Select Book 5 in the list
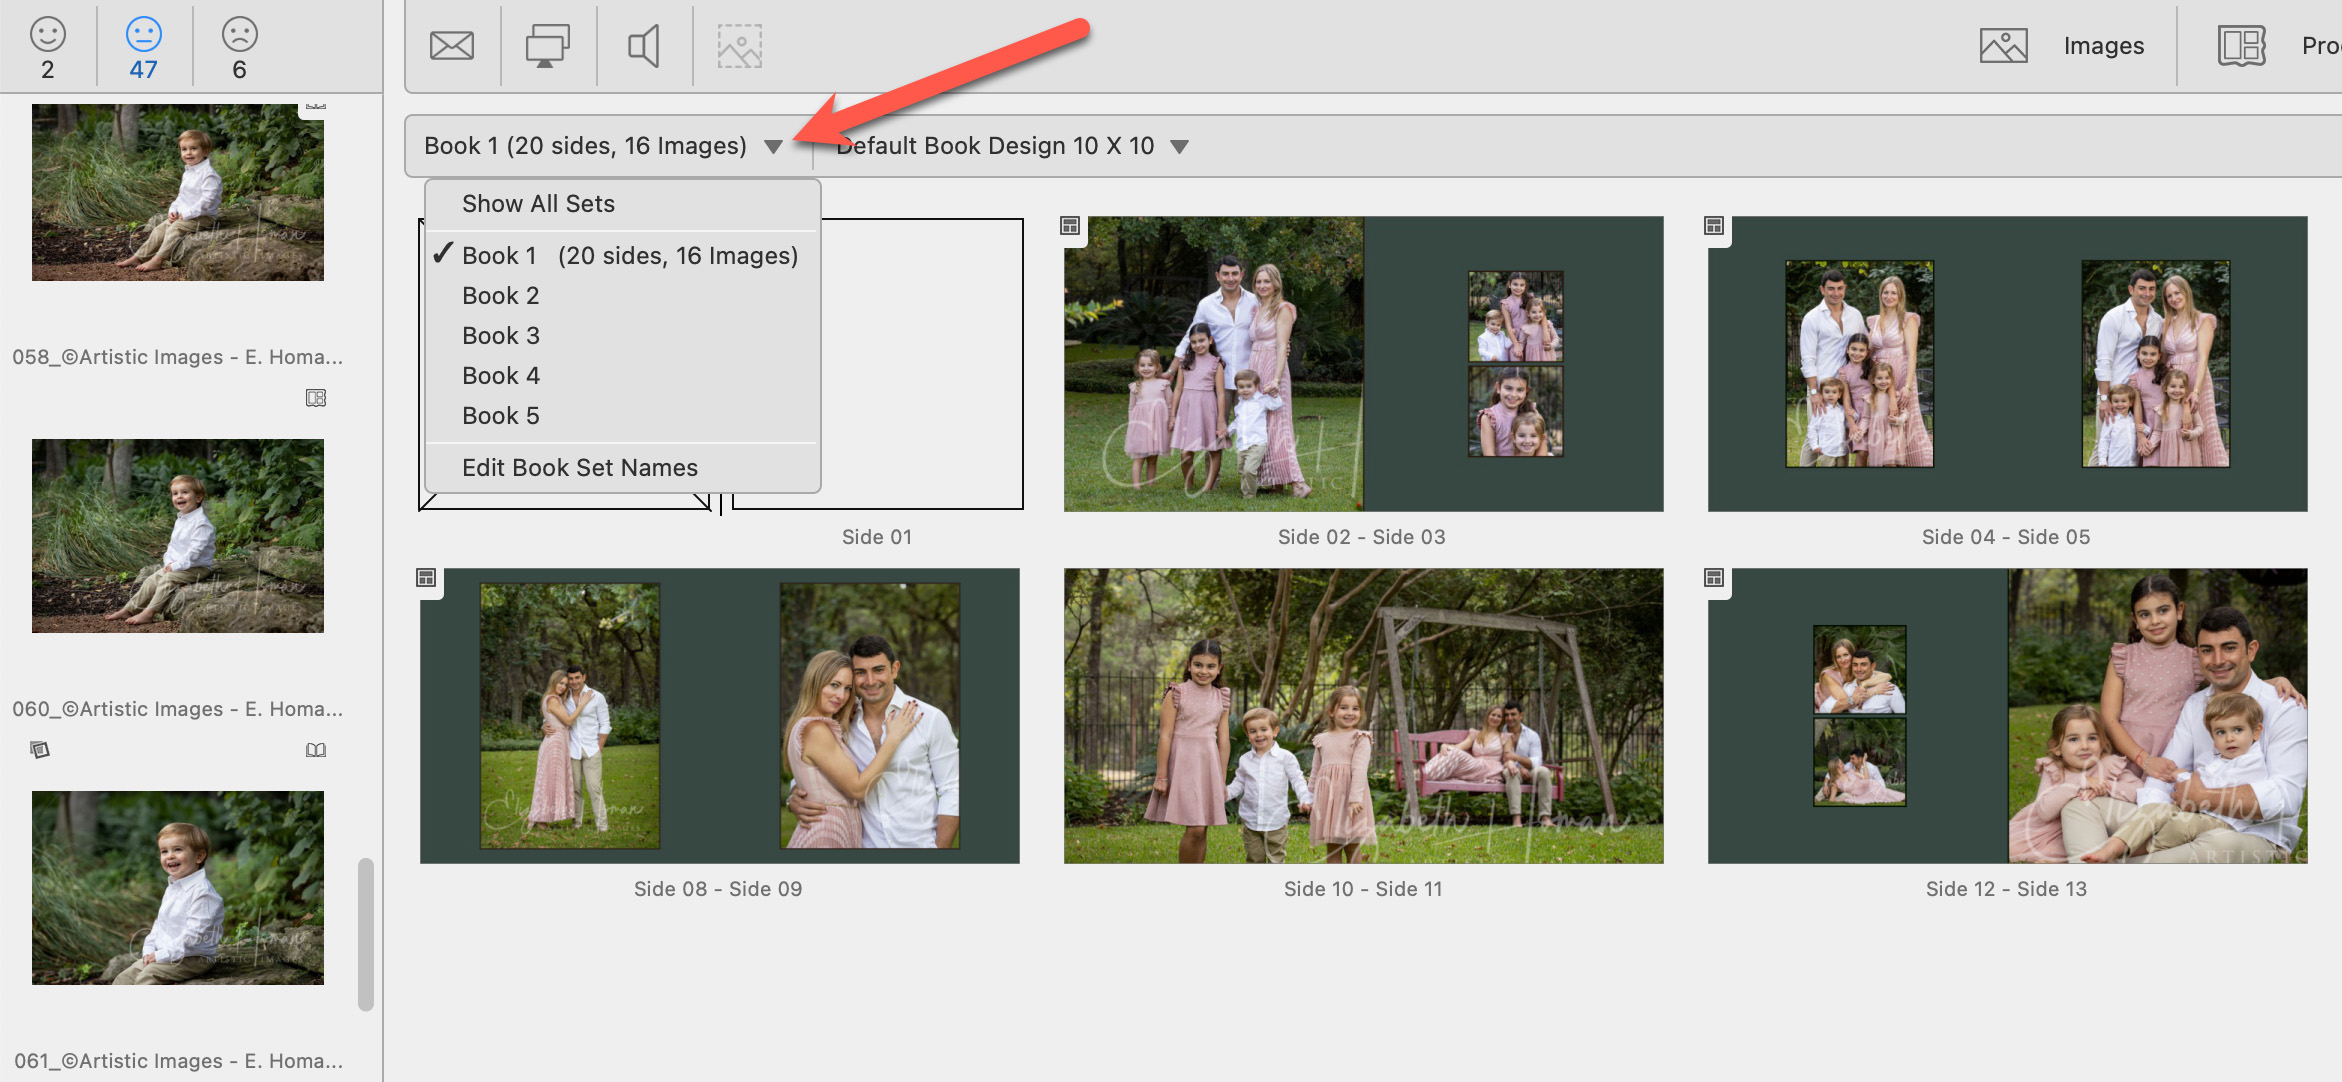This screenshot has height=1082, width=2342. coord(500,416)
